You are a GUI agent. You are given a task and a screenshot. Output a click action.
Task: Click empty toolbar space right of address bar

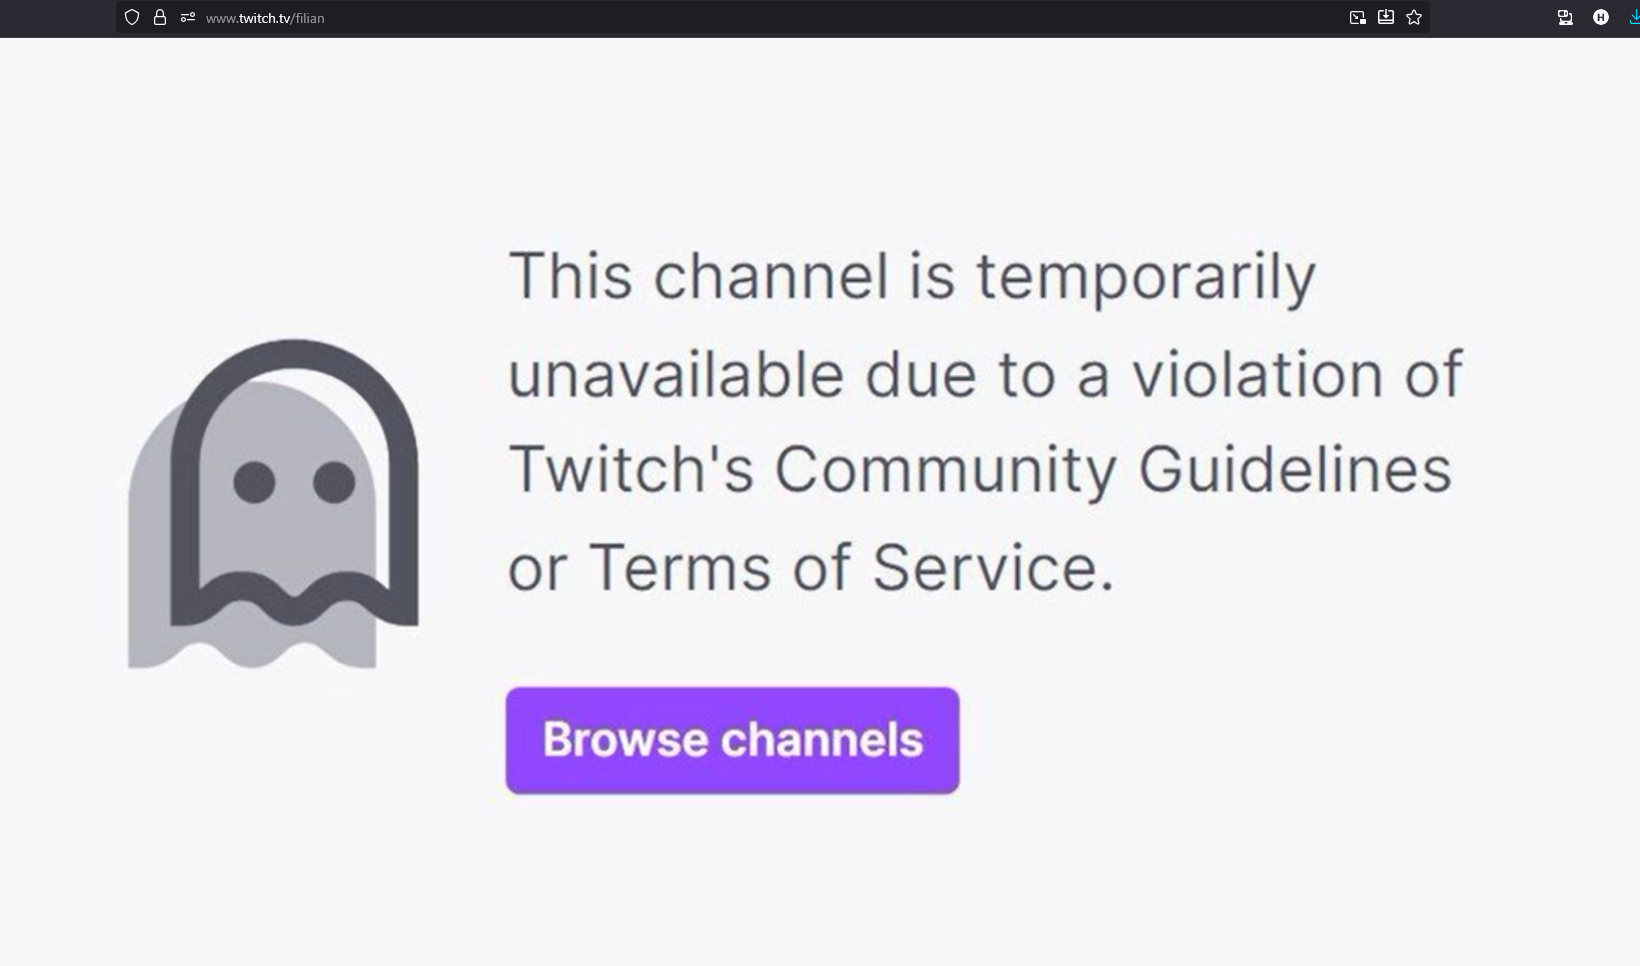[x=1490, y=17]
